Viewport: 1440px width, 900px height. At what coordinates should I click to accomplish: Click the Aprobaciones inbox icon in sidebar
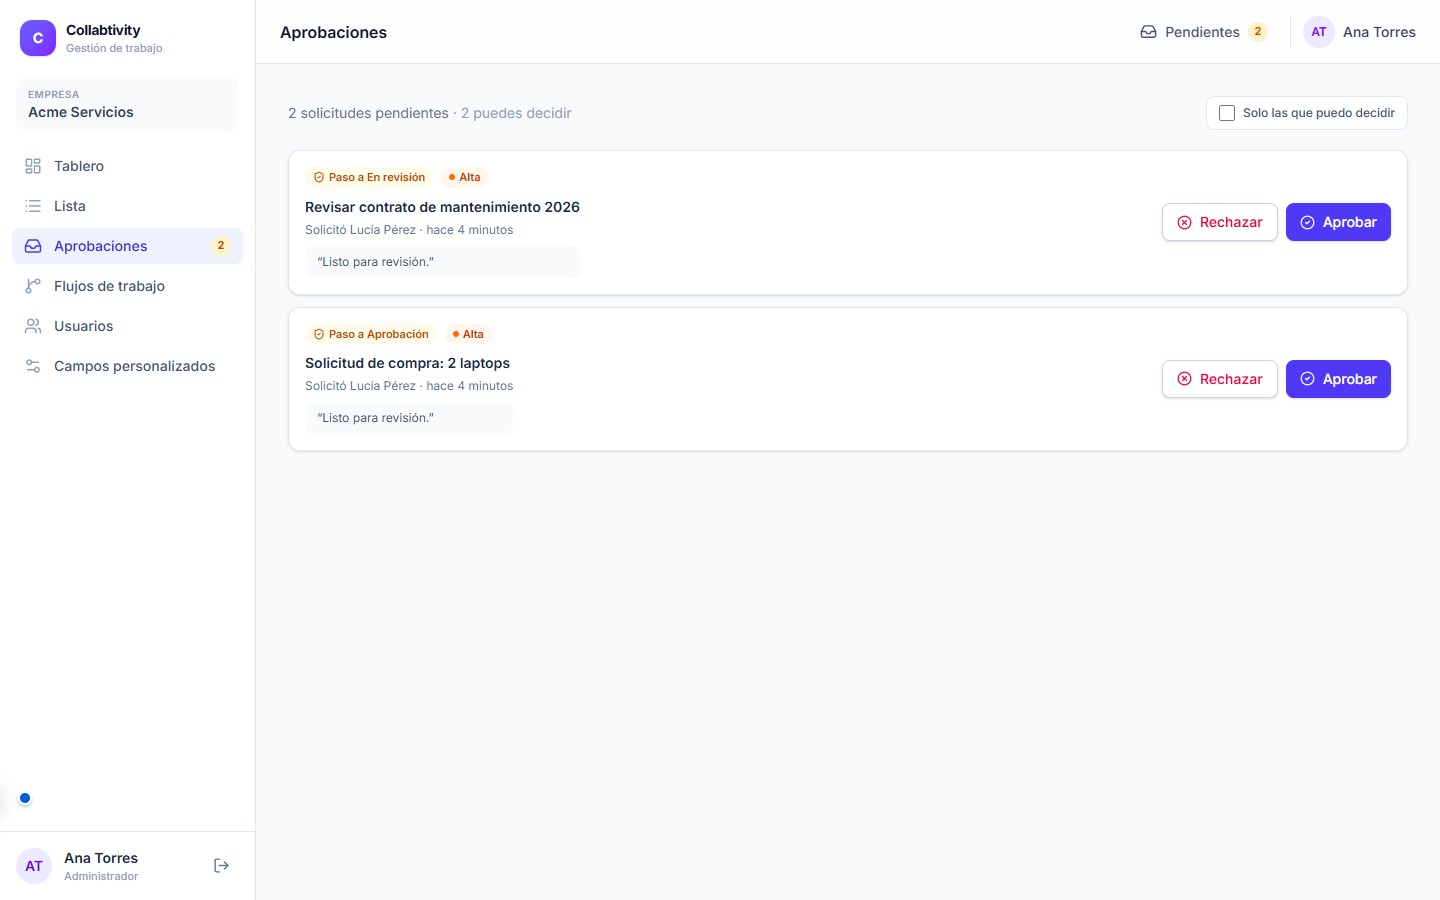pos(33,246)
